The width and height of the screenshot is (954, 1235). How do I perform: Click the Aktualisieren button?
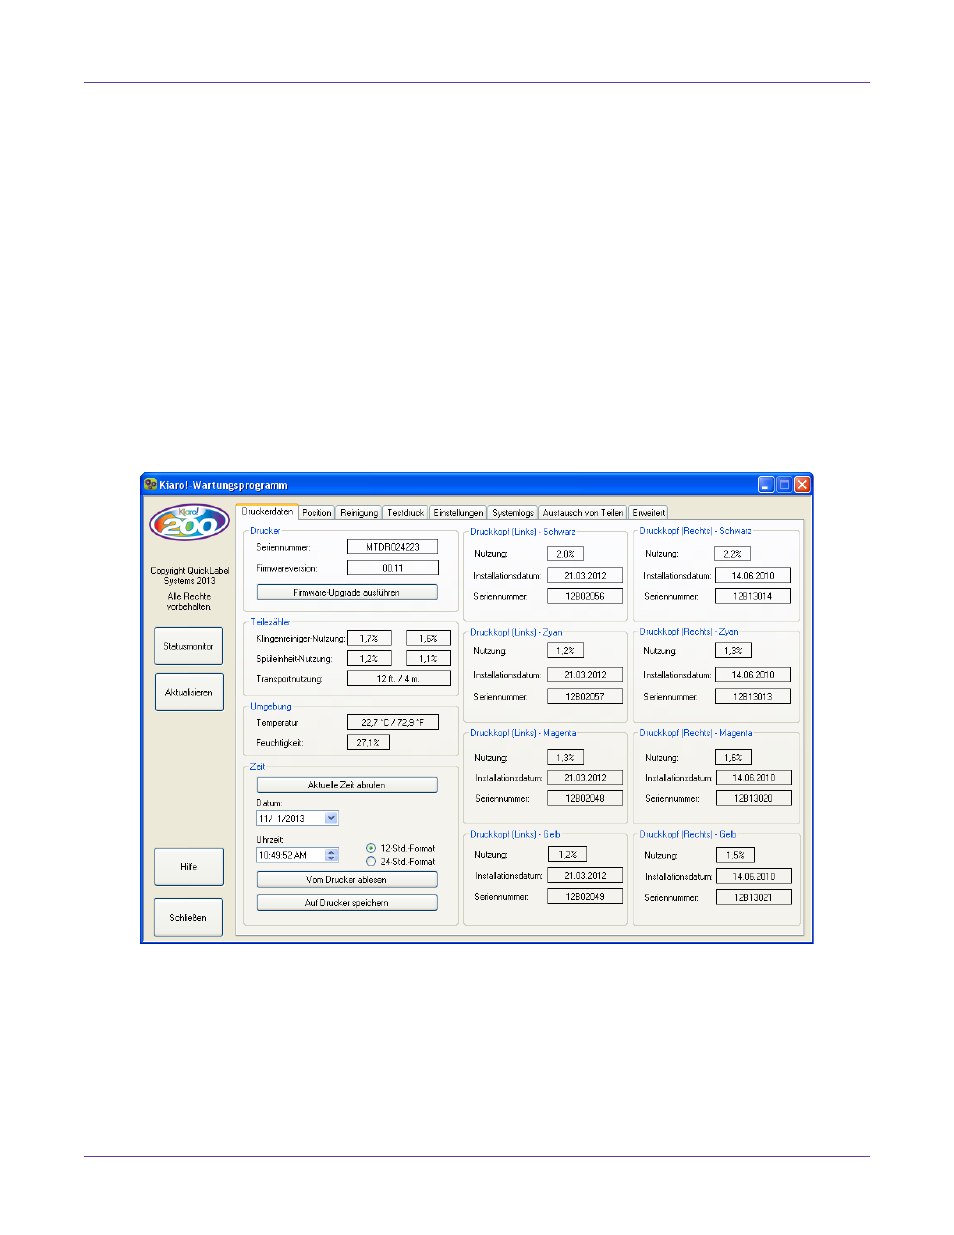189,692
